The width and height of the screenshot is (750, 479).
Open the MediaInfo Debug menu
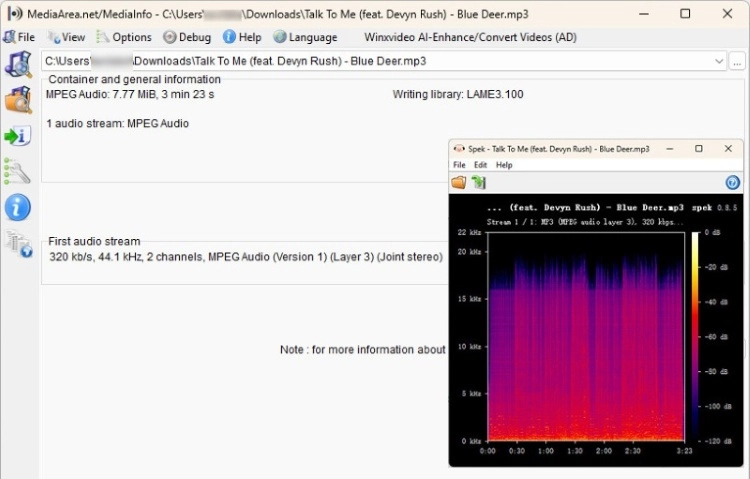[187, 37]
